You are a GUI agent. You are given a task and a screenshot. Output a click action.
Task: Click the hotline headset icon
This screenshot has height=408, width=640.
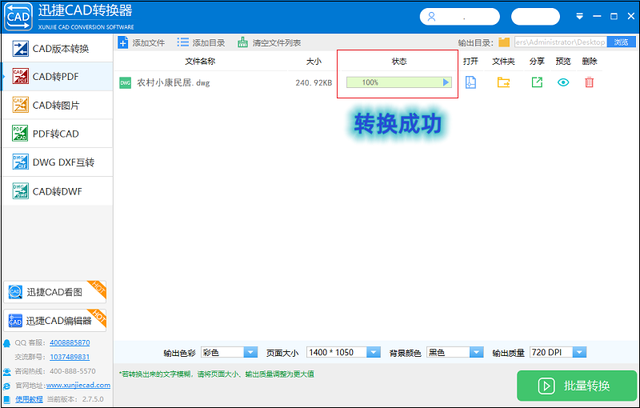pos(7,371)
